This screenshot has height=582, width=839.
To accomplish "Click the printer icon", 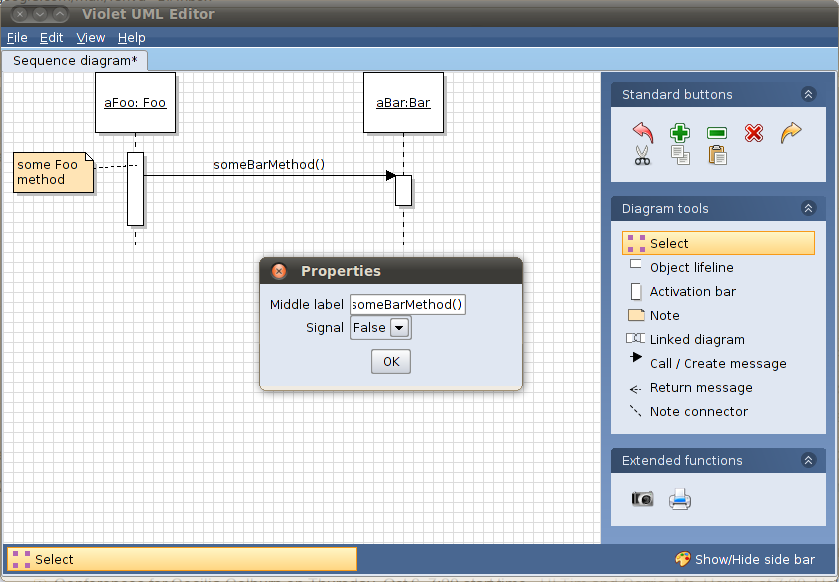I will (680, 499).
